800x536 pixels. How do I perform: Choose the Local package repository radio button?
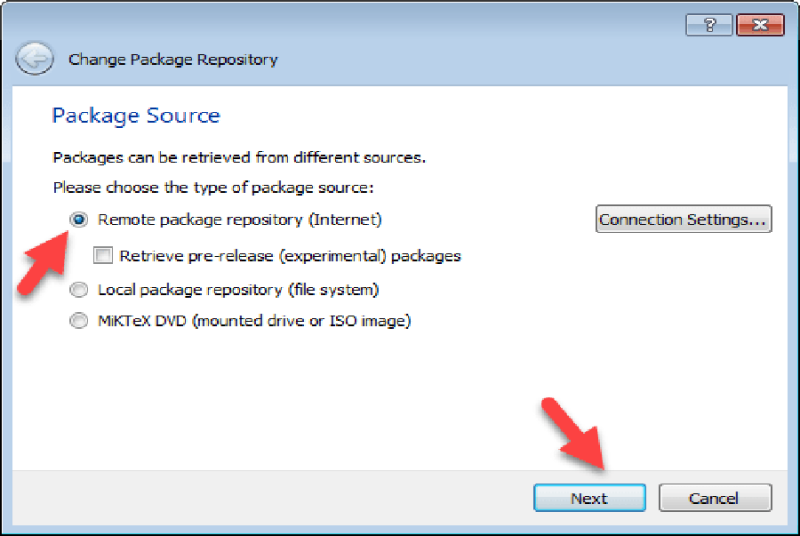point(79,290)
